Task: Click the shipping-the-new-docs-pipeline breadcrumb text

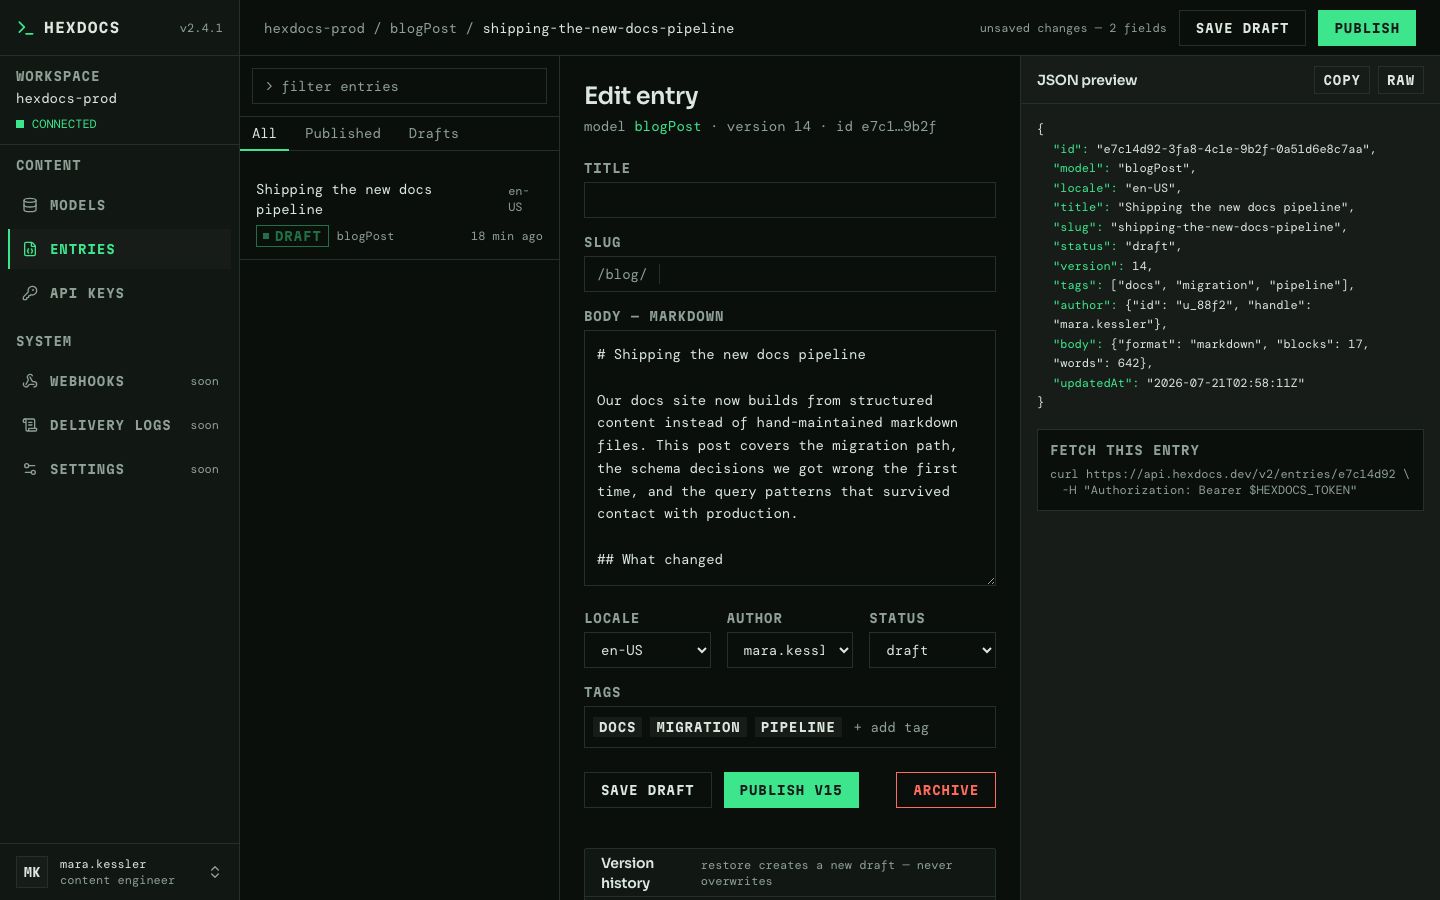Action: 608,28
